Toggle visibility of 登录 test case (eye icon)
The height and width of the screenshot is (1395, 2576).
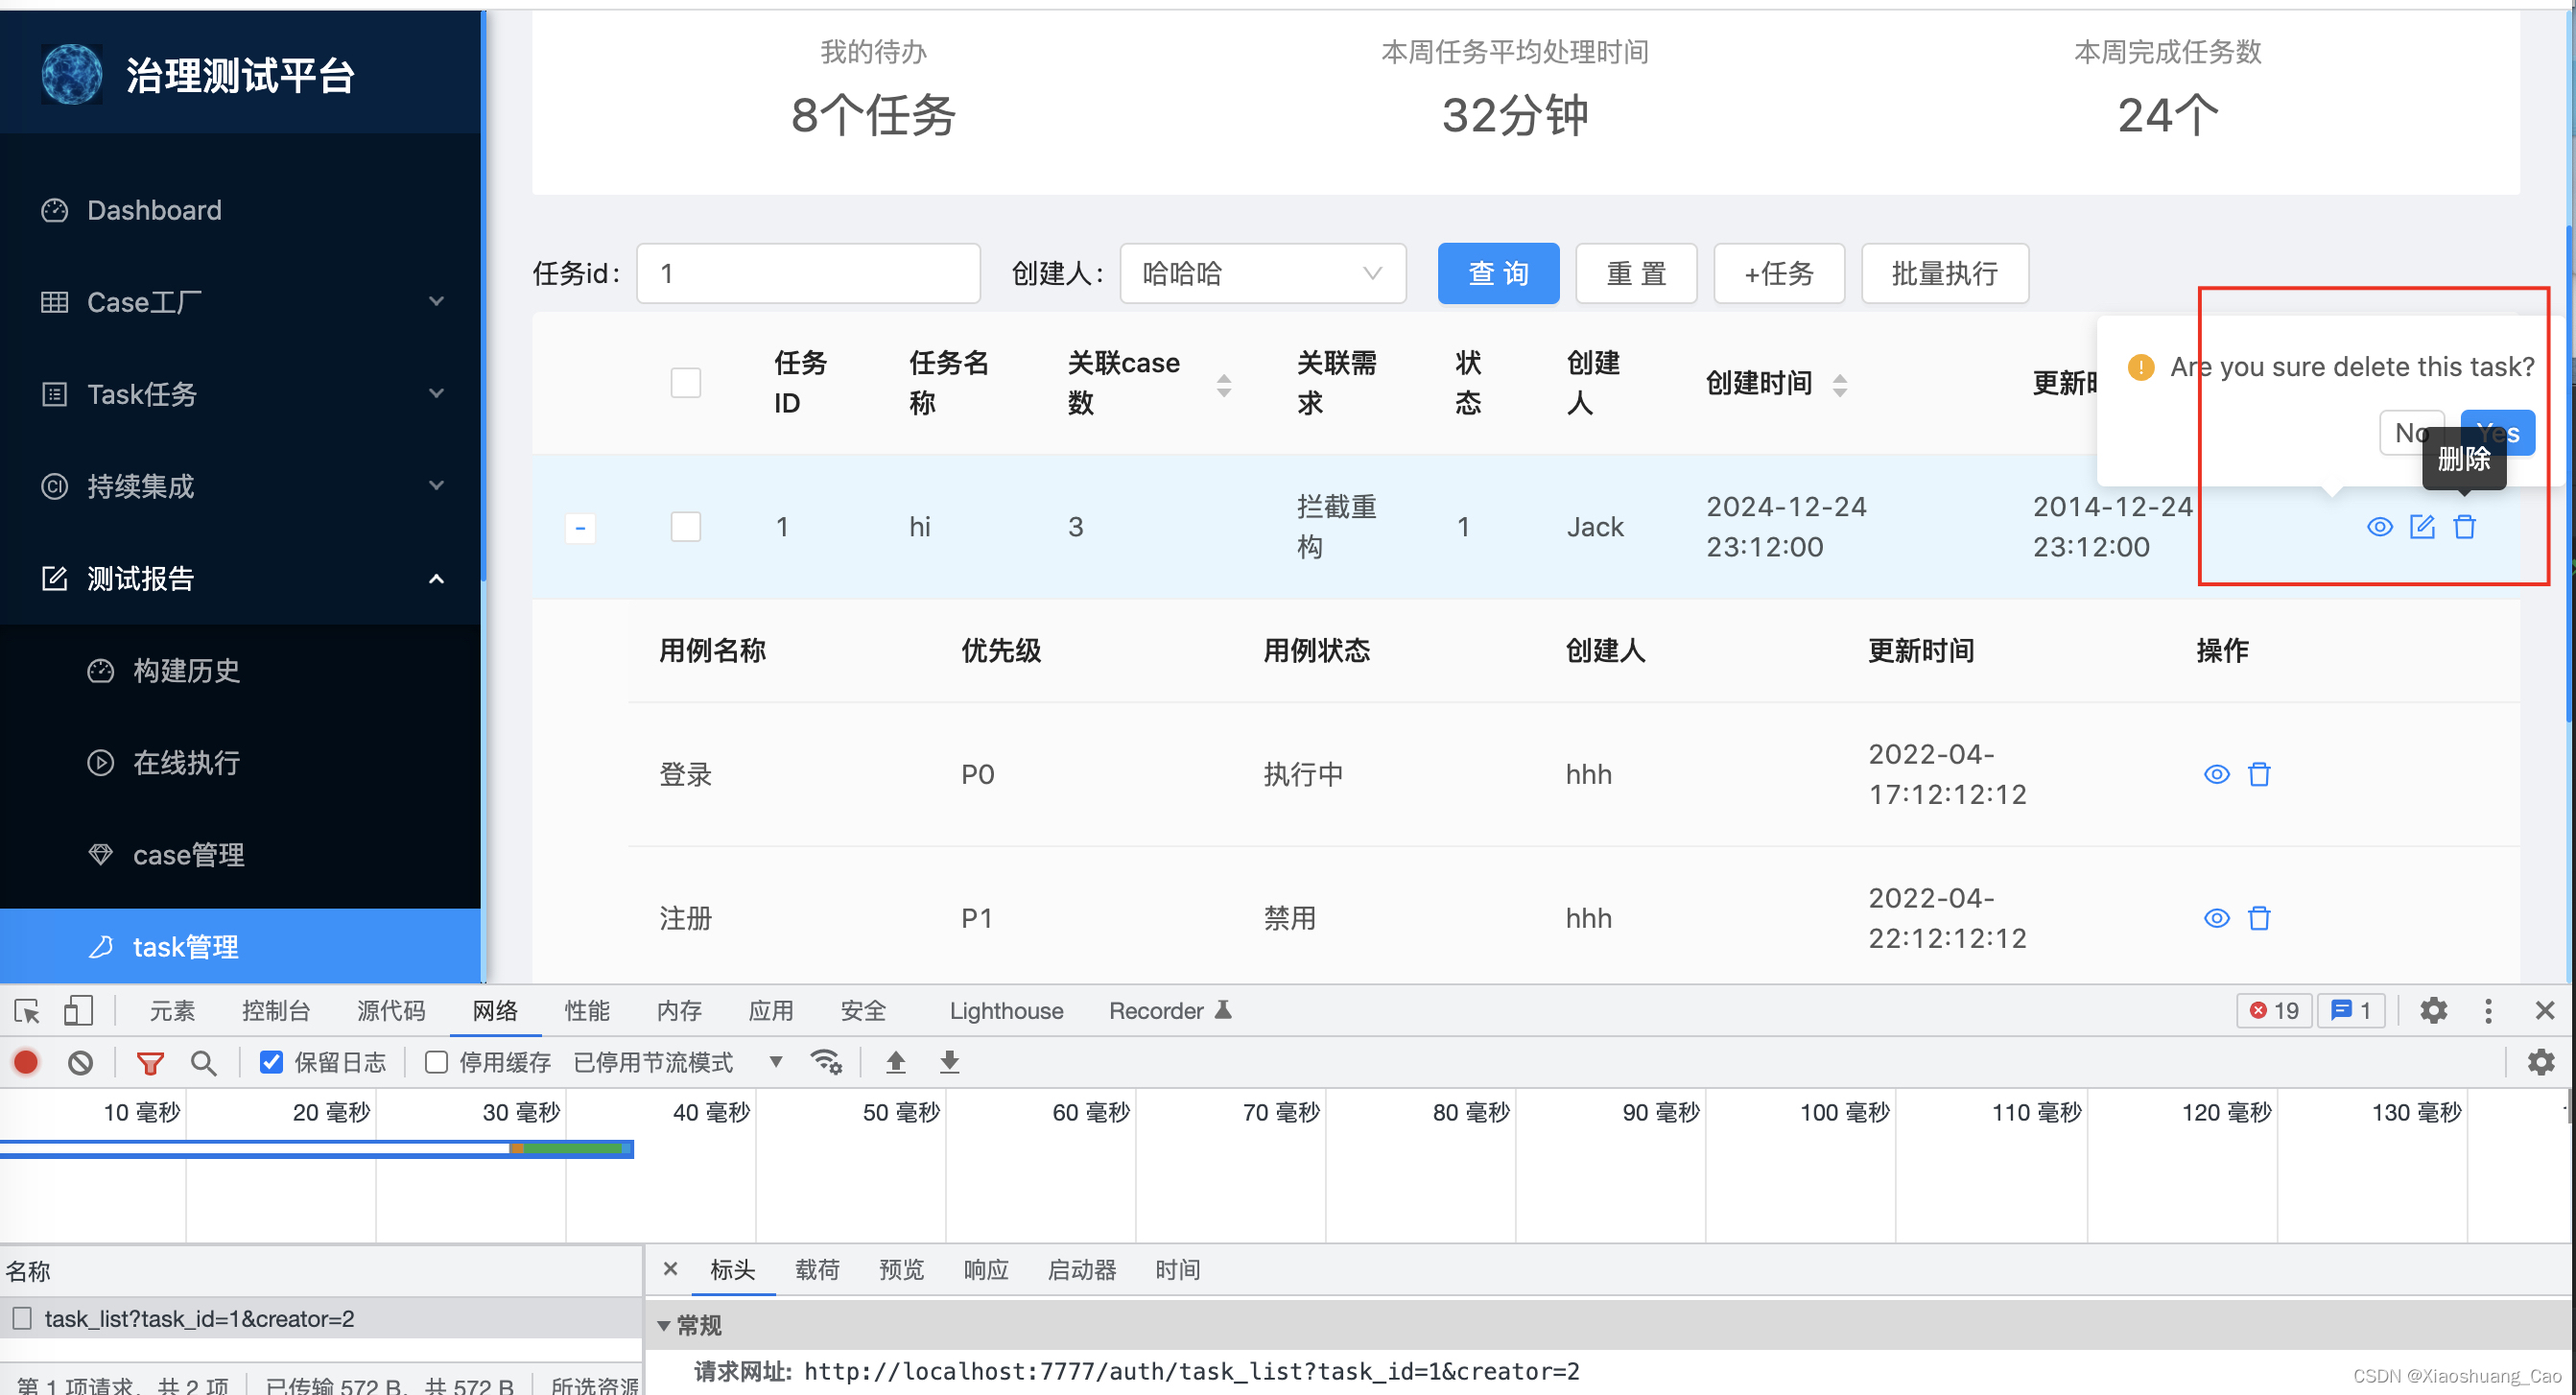(x=2216, y=774)
